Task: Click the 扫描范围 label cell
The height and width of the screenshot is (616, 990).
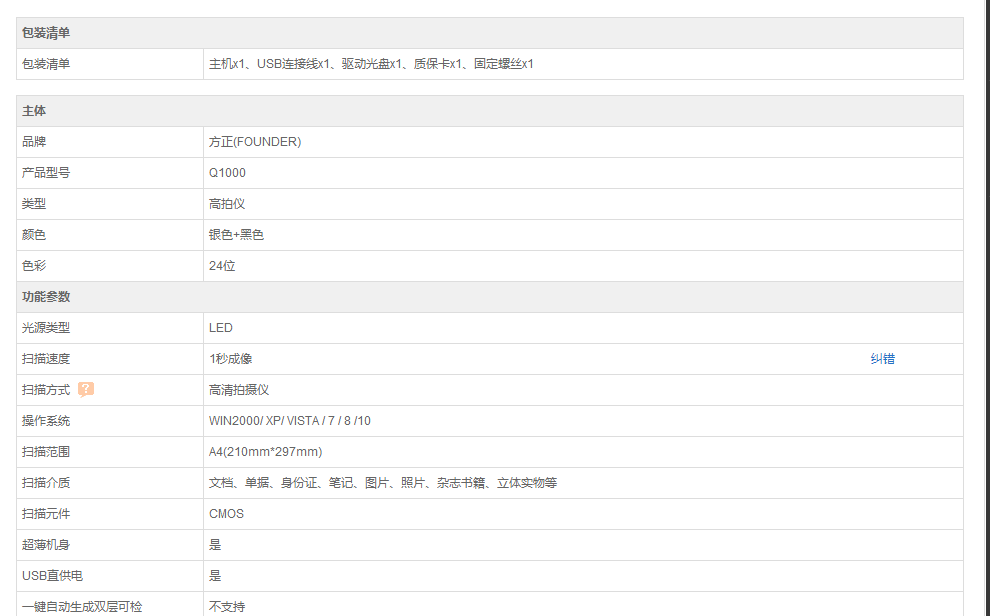Action: click(110, 451)
